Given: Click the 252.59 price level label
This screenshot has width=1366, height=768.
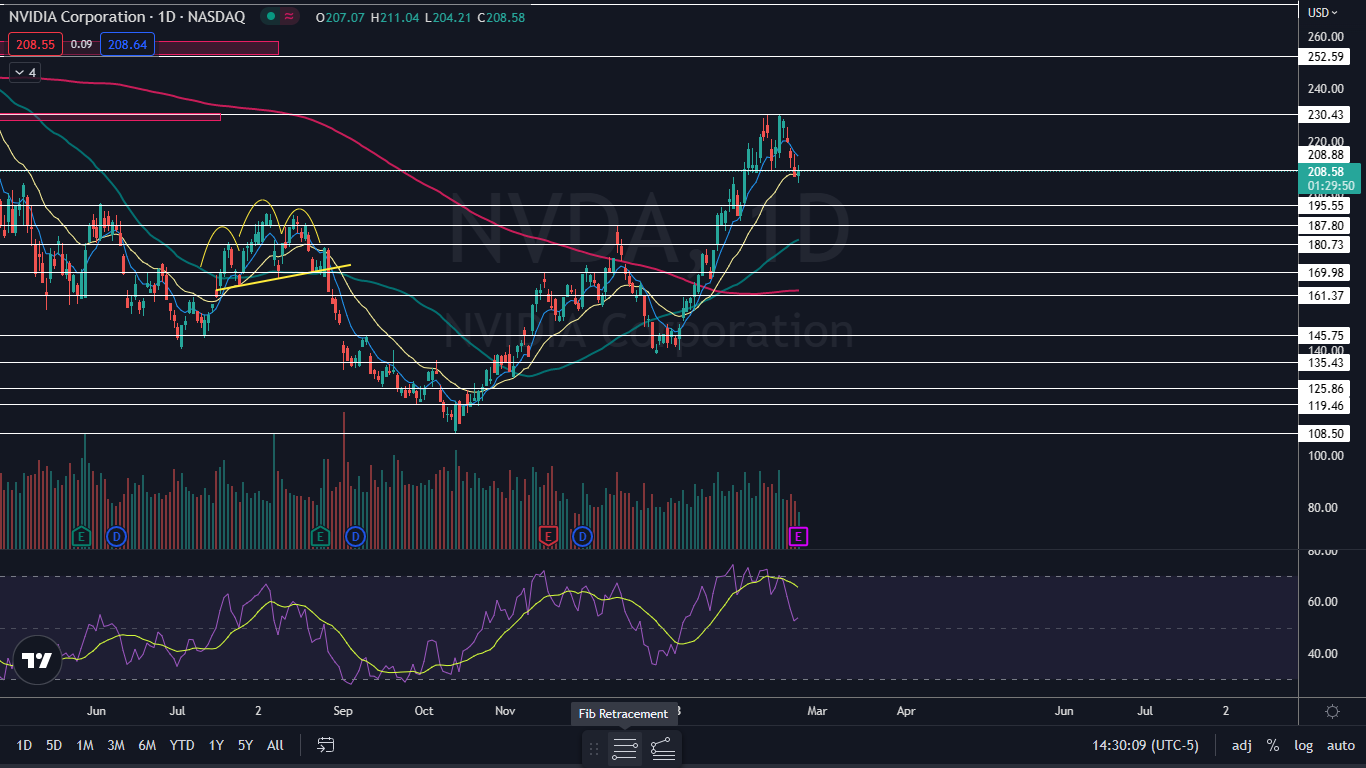Looking at the screenshot, I should 1326,57.
